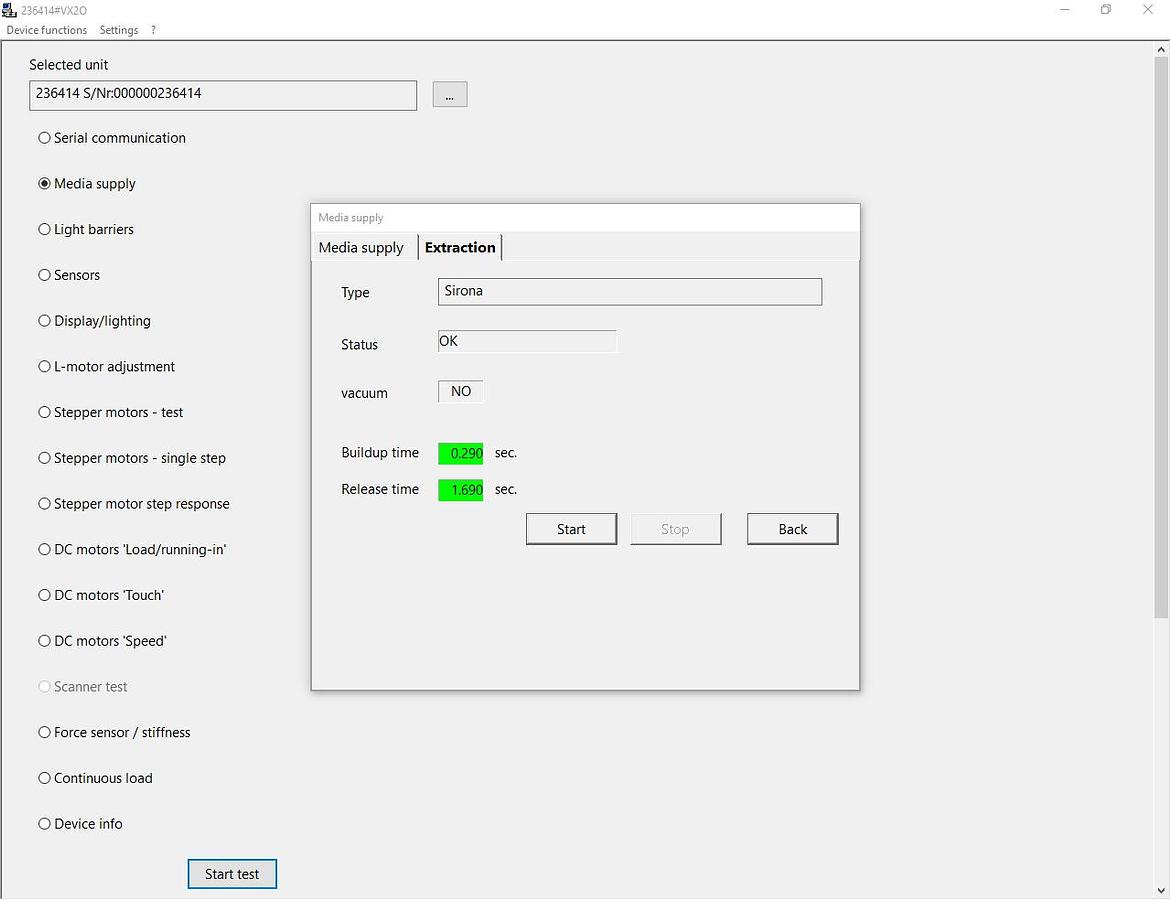Switch to the Media supply tab
Viewport: 1171px width, 900px height.
tap(361, 248)
